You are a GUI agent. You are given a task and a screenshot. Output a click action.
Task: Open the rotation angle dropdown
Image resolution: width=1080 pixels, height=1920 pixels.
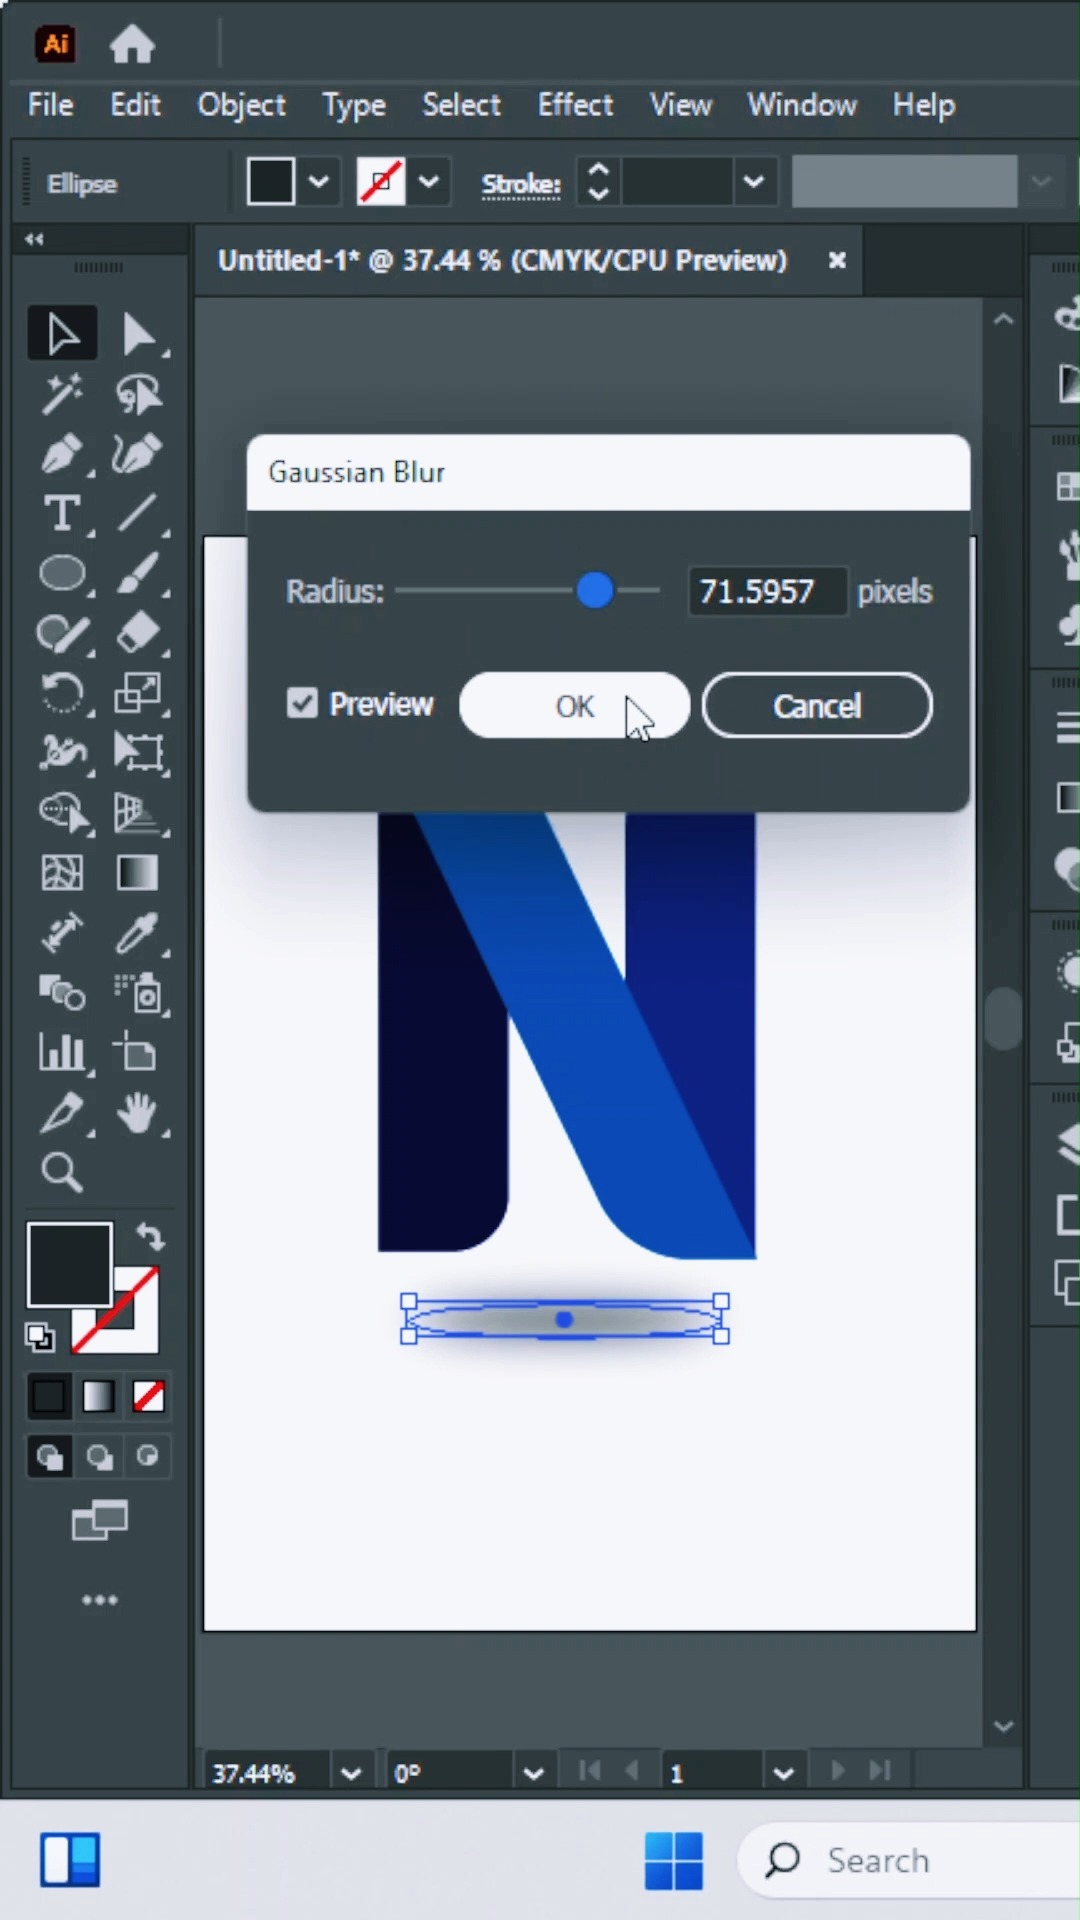(533, 1773)
